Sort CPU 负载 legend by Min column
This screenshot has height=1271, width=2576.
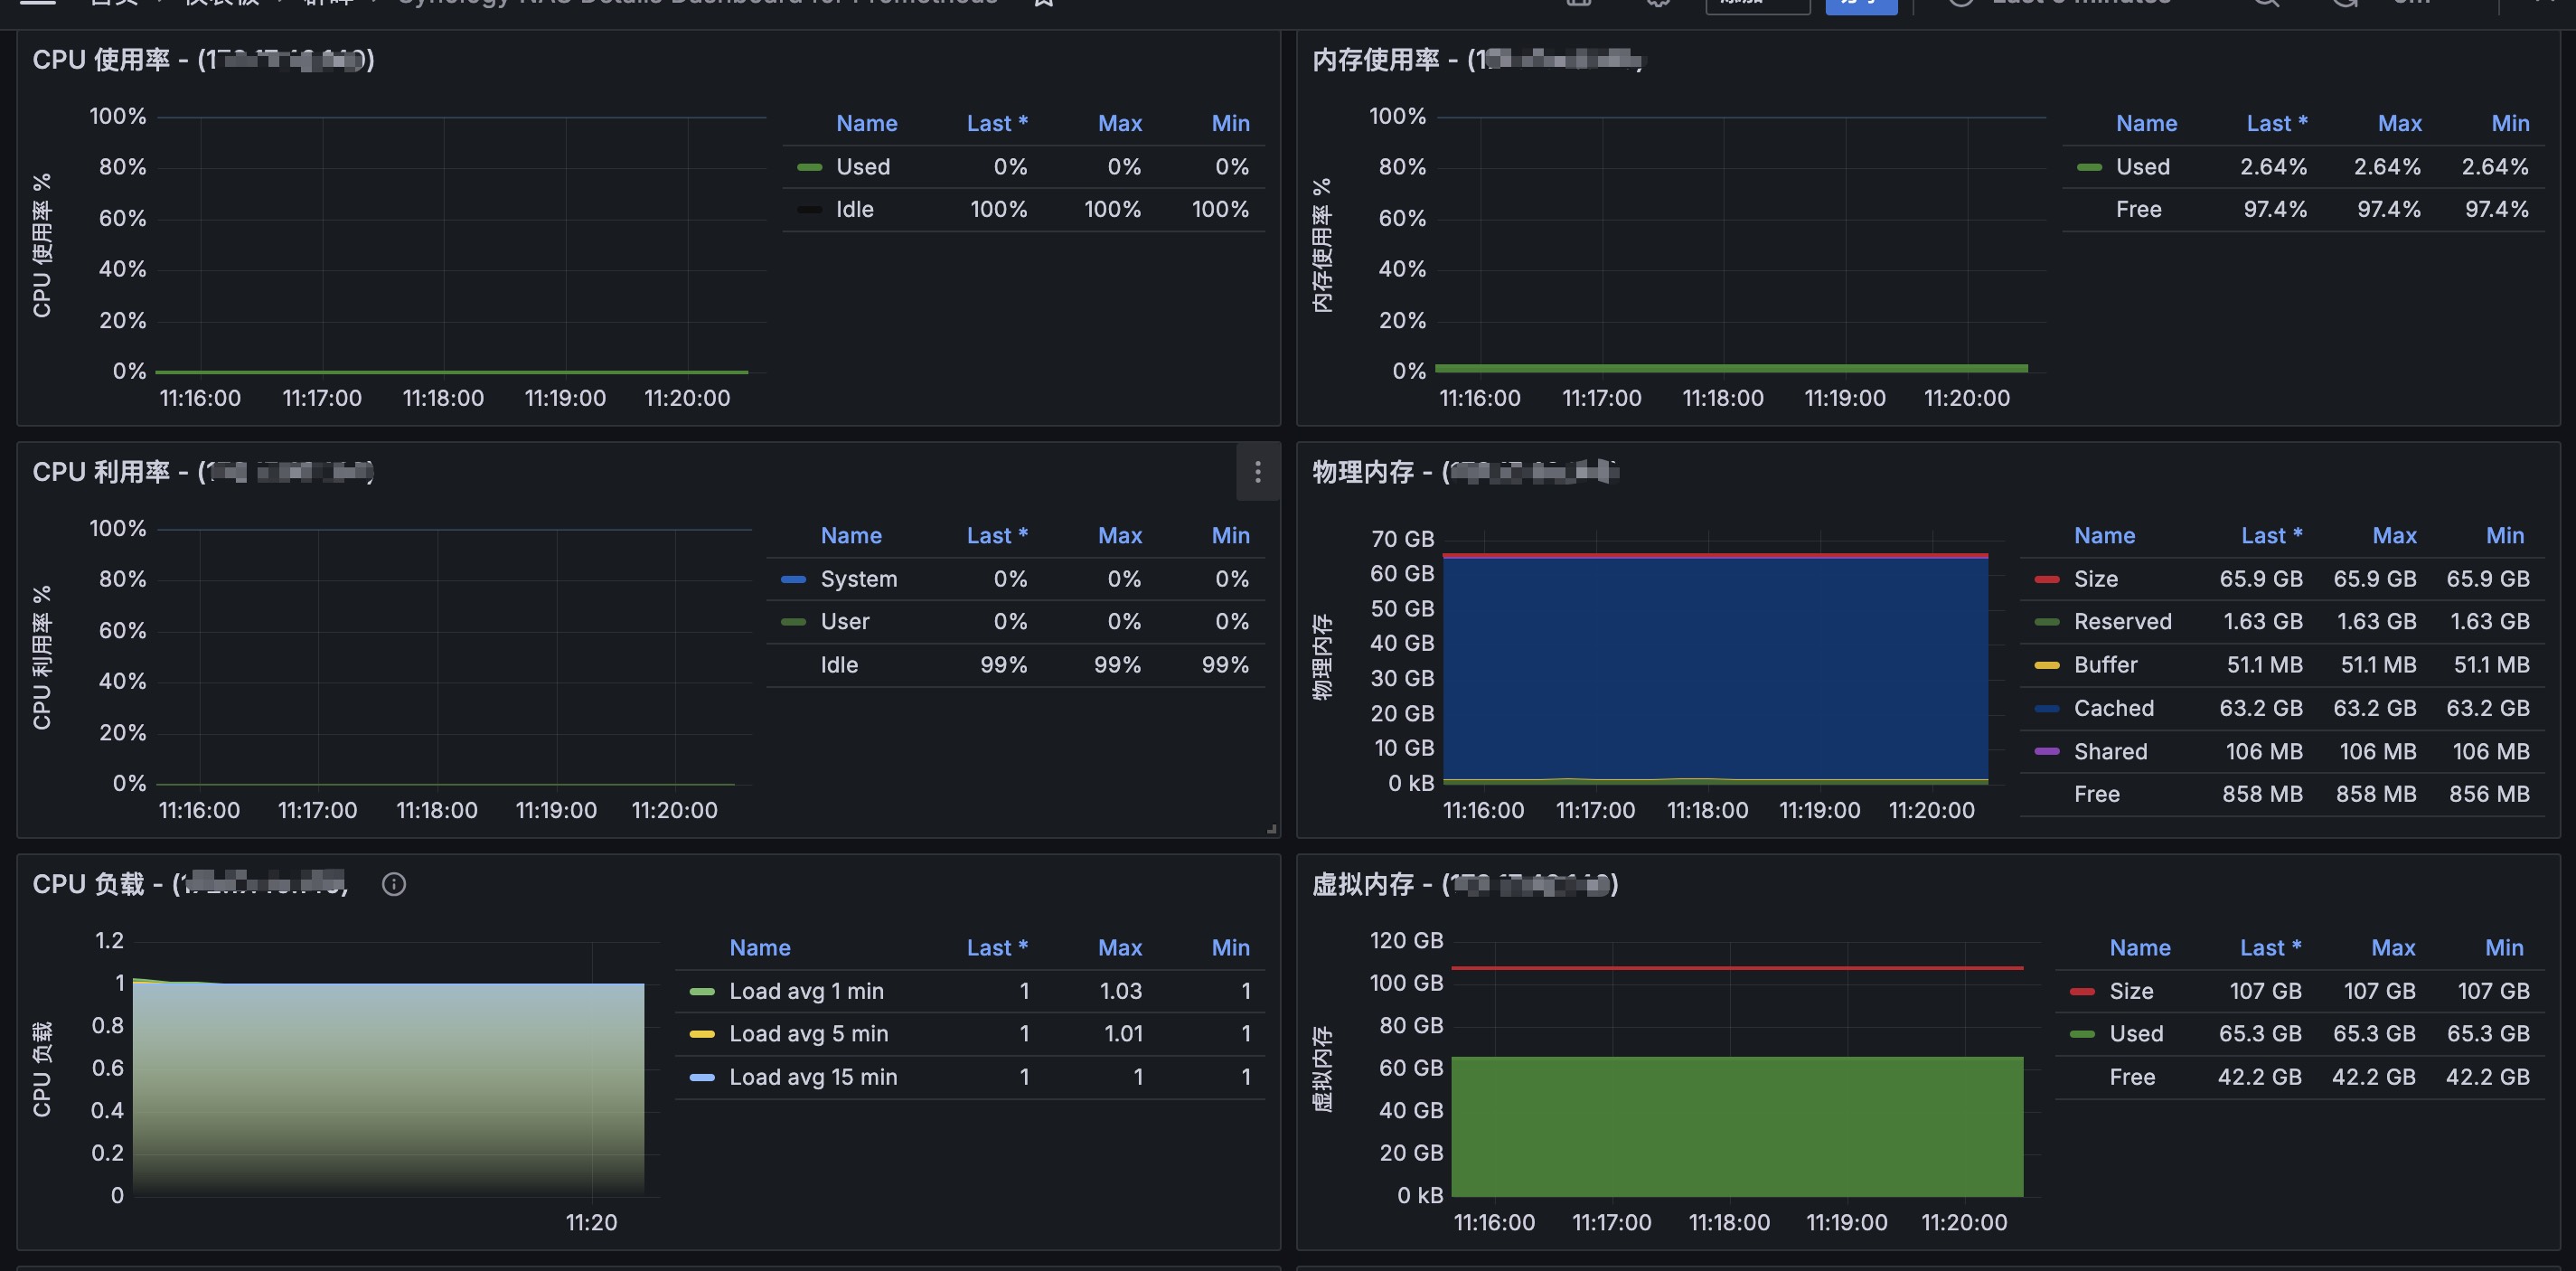pos(1230,947)
